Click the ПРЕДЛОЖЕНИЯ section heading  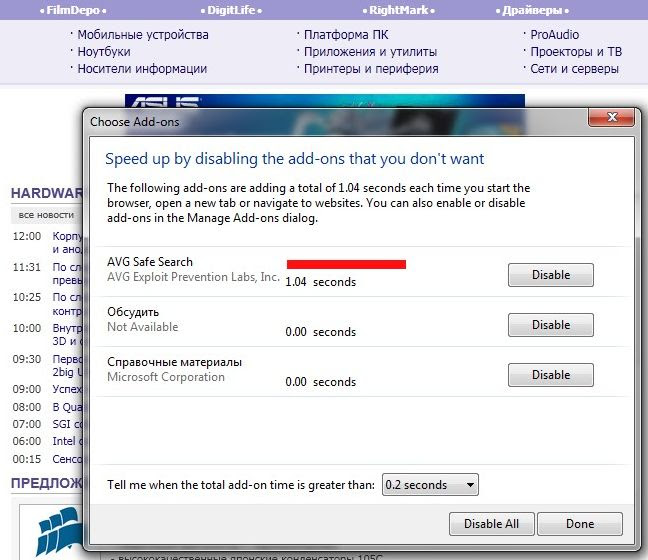click(x=47, y=483)
